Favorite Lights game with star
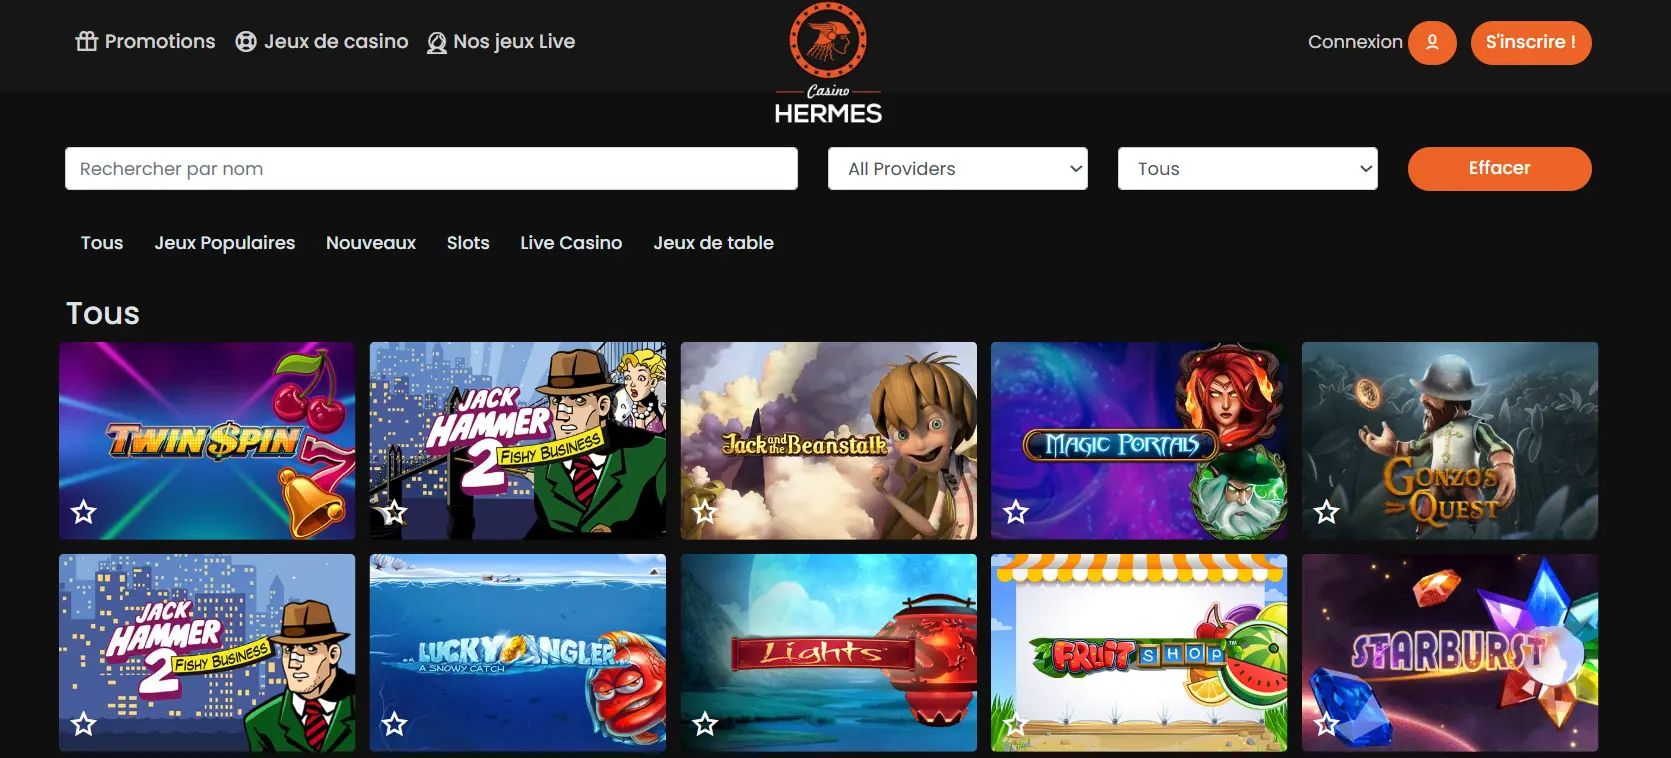 tap(705, 723)
